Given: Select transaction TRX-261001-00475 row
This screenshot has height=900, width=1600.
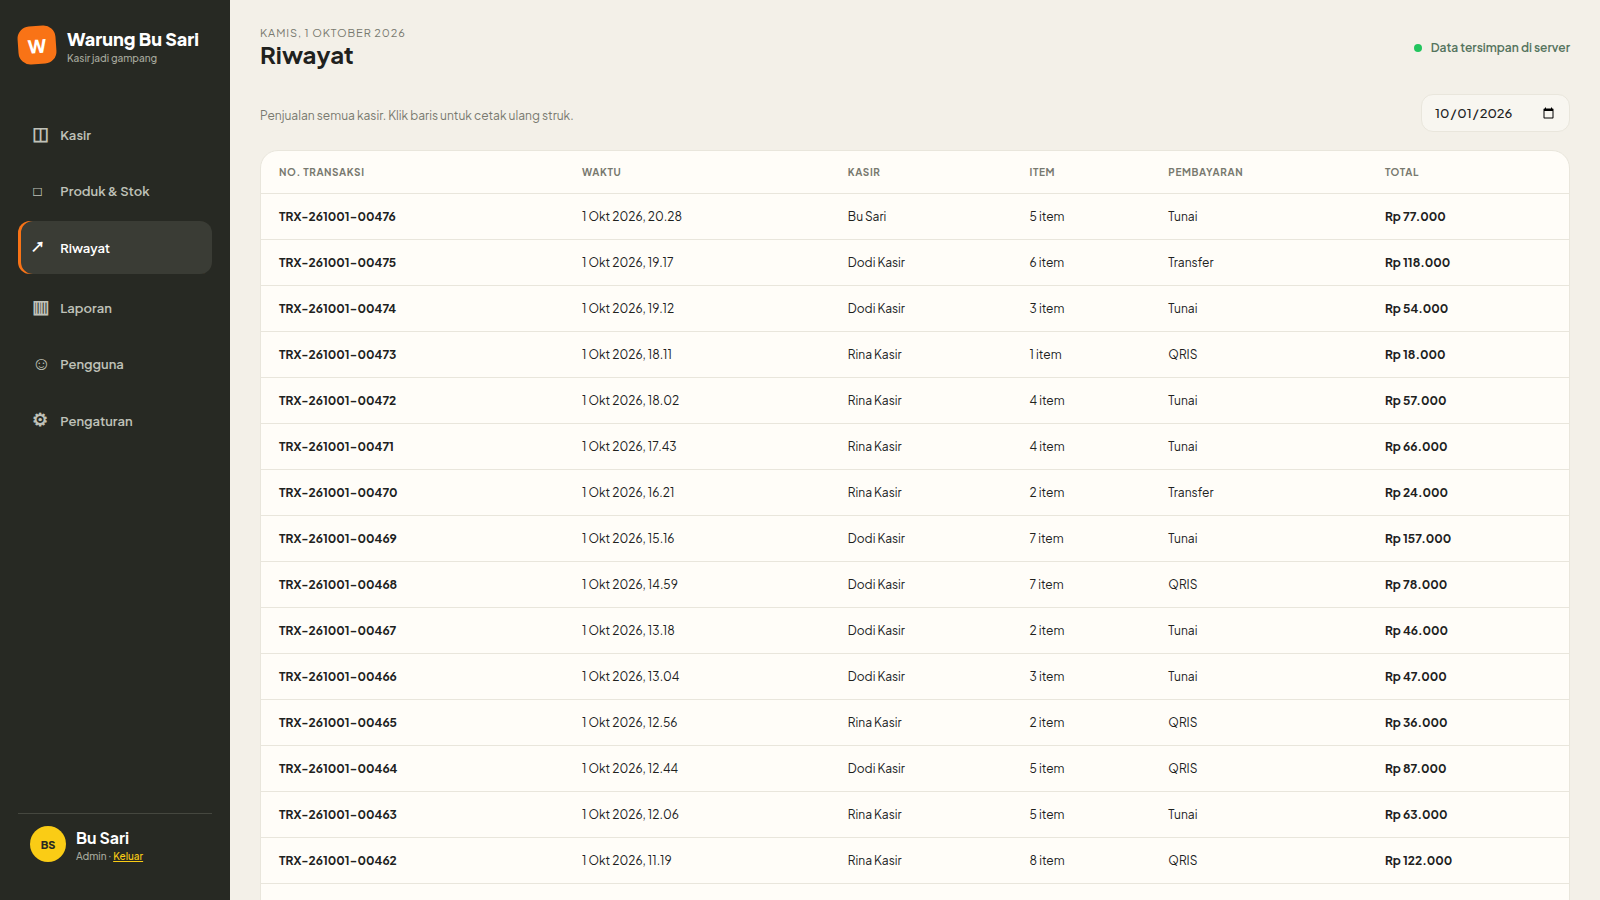Looking at the screenshot, I should (x=915, y=262).
